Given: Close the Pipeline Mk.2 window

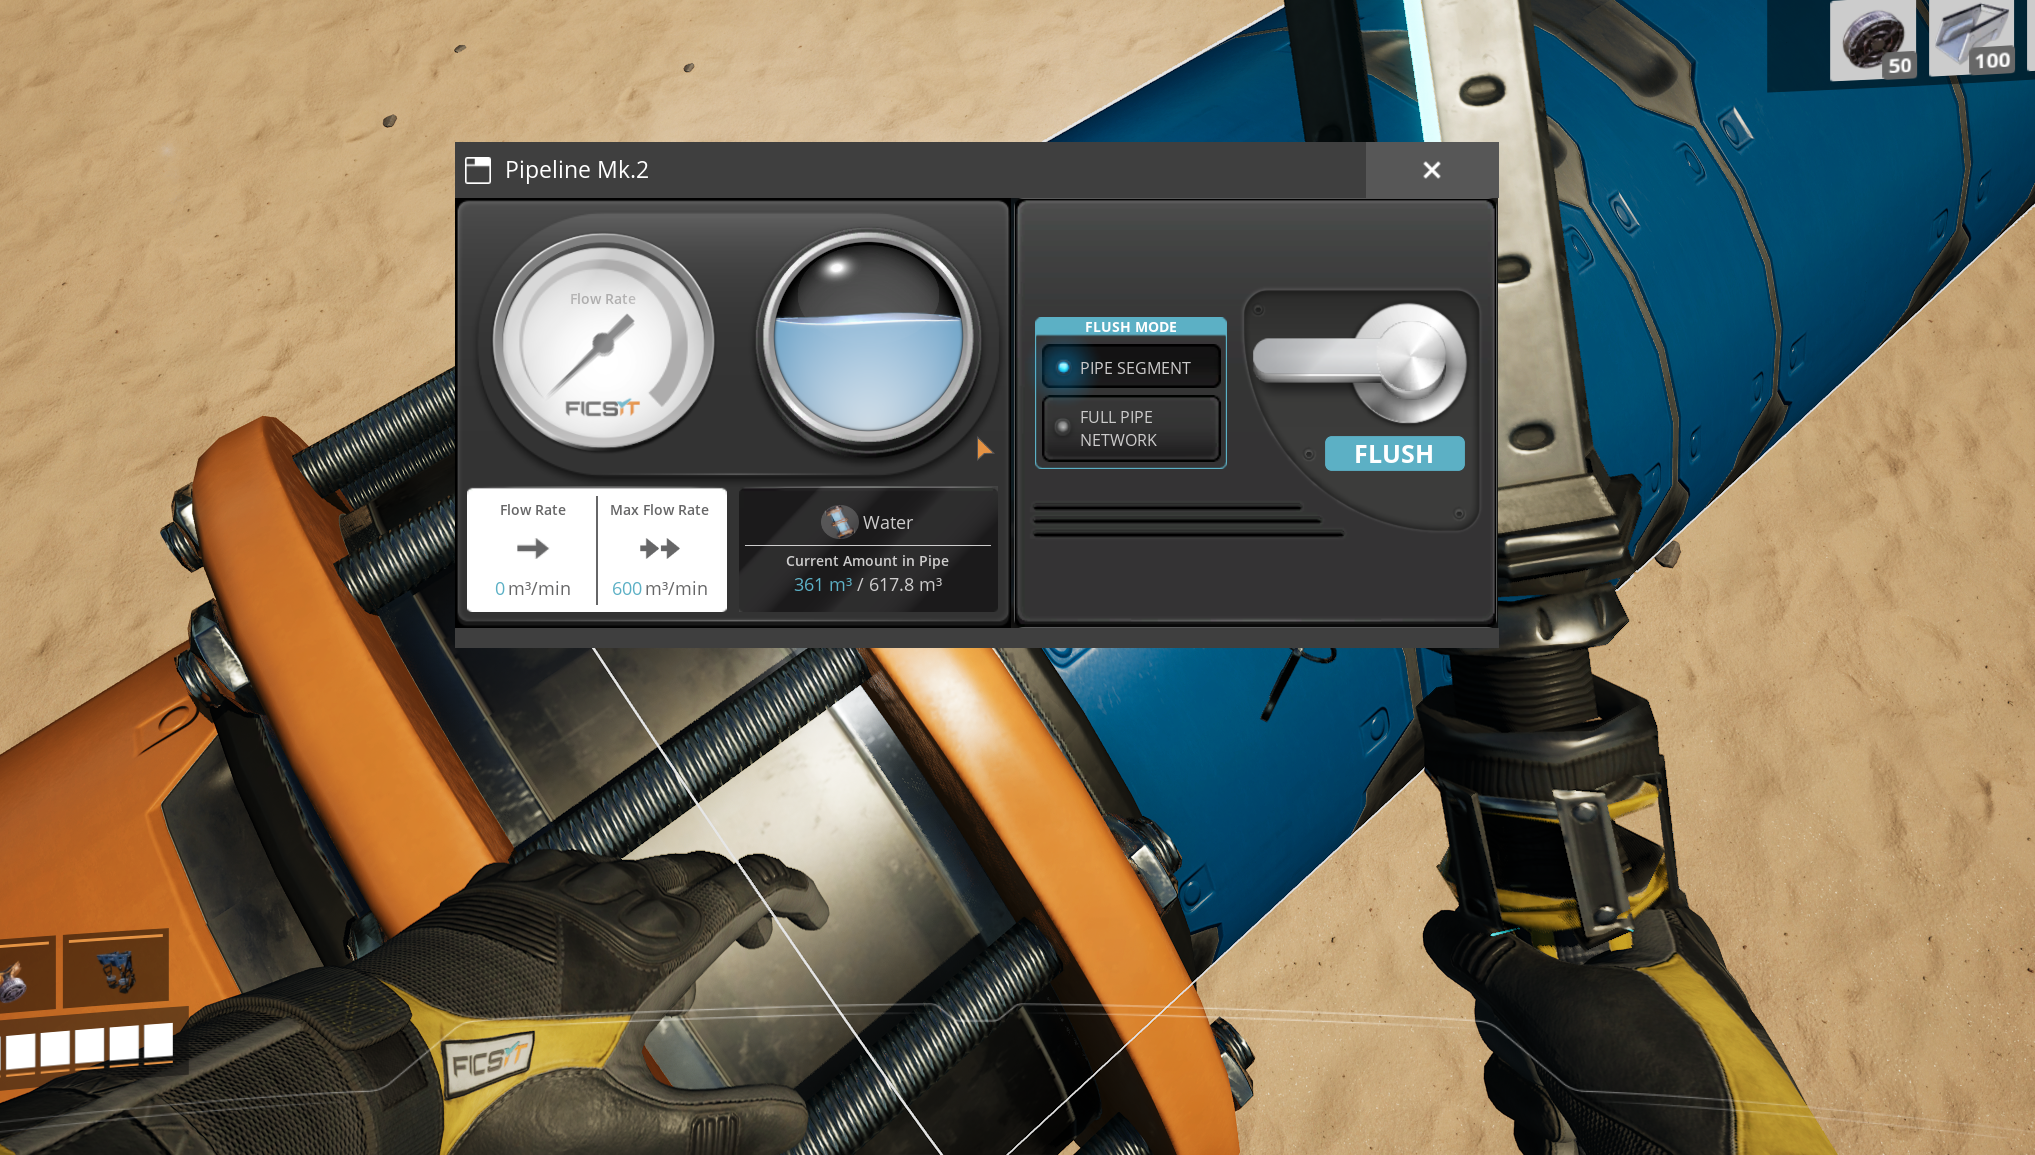Looking at the screenshot, I should point(1431,170).
